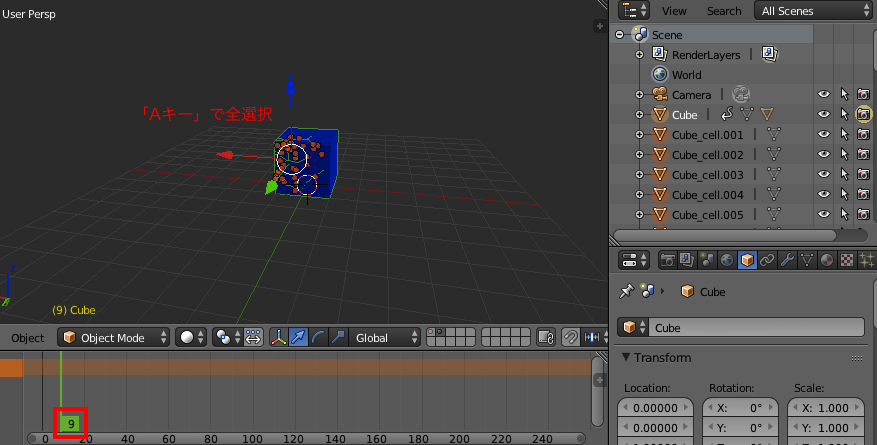
Task: Open the outliner Search menu
Action: click(x=724, y=11)
